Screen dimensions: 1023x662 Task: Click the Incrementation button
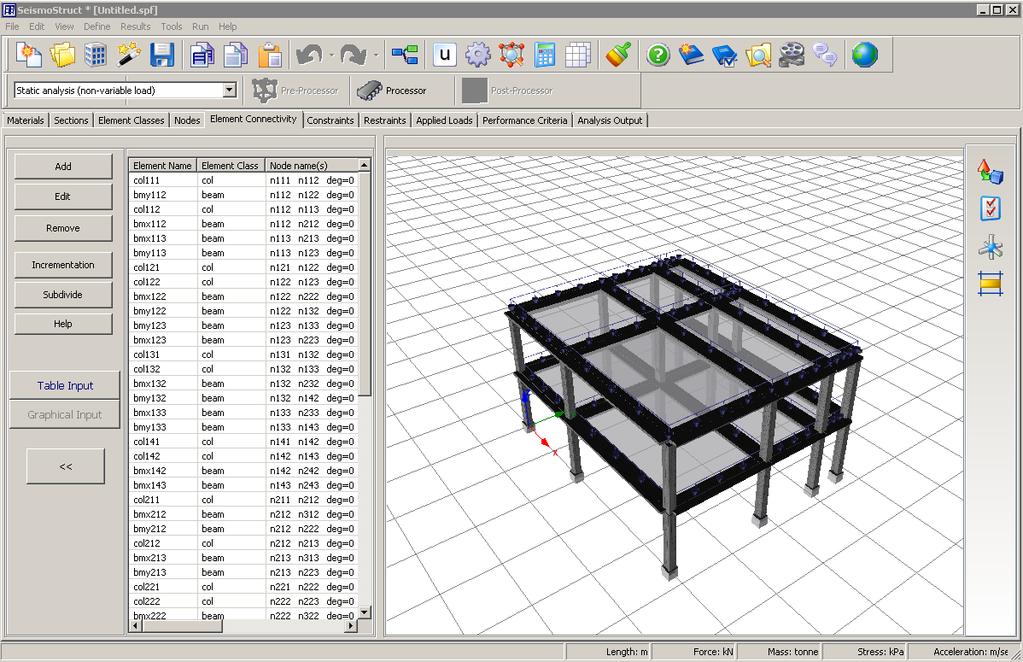tap(63, 265)
